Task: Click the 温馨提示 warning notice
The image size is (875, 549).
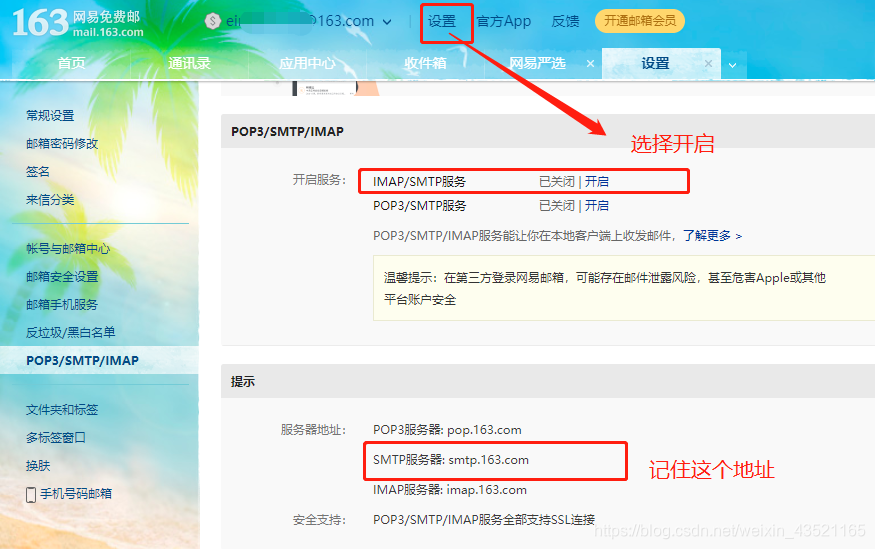Action: [x=624, y=288]
